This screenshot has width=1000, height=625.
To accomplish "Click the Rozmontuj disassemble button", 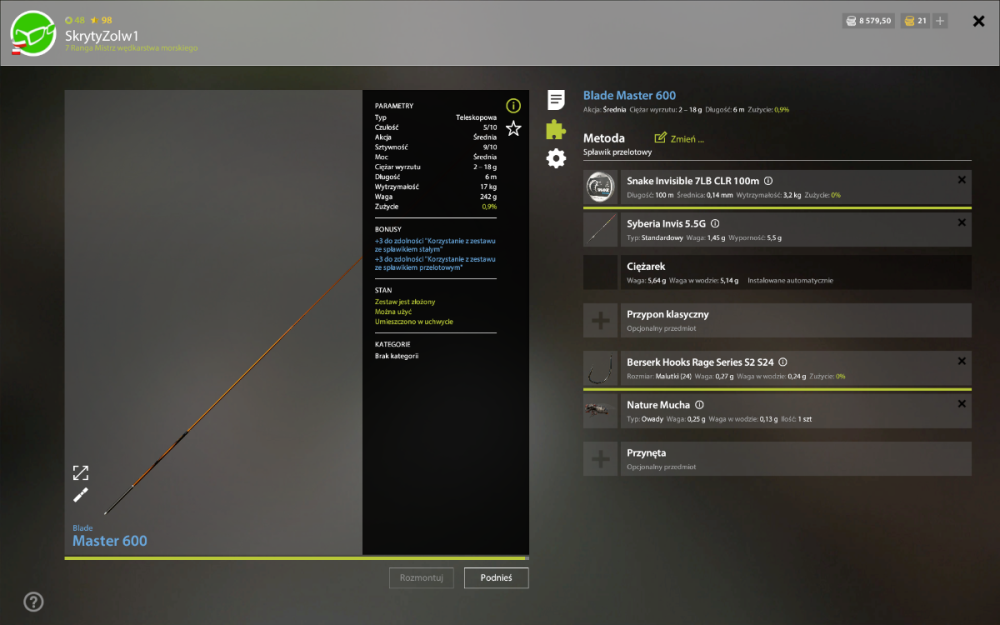I will tap(421, 578).
